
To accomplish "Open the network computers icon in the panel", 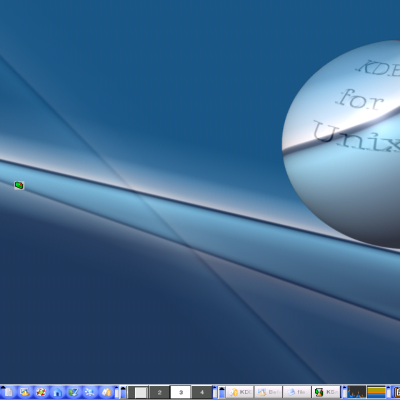I will coord(89,392).
